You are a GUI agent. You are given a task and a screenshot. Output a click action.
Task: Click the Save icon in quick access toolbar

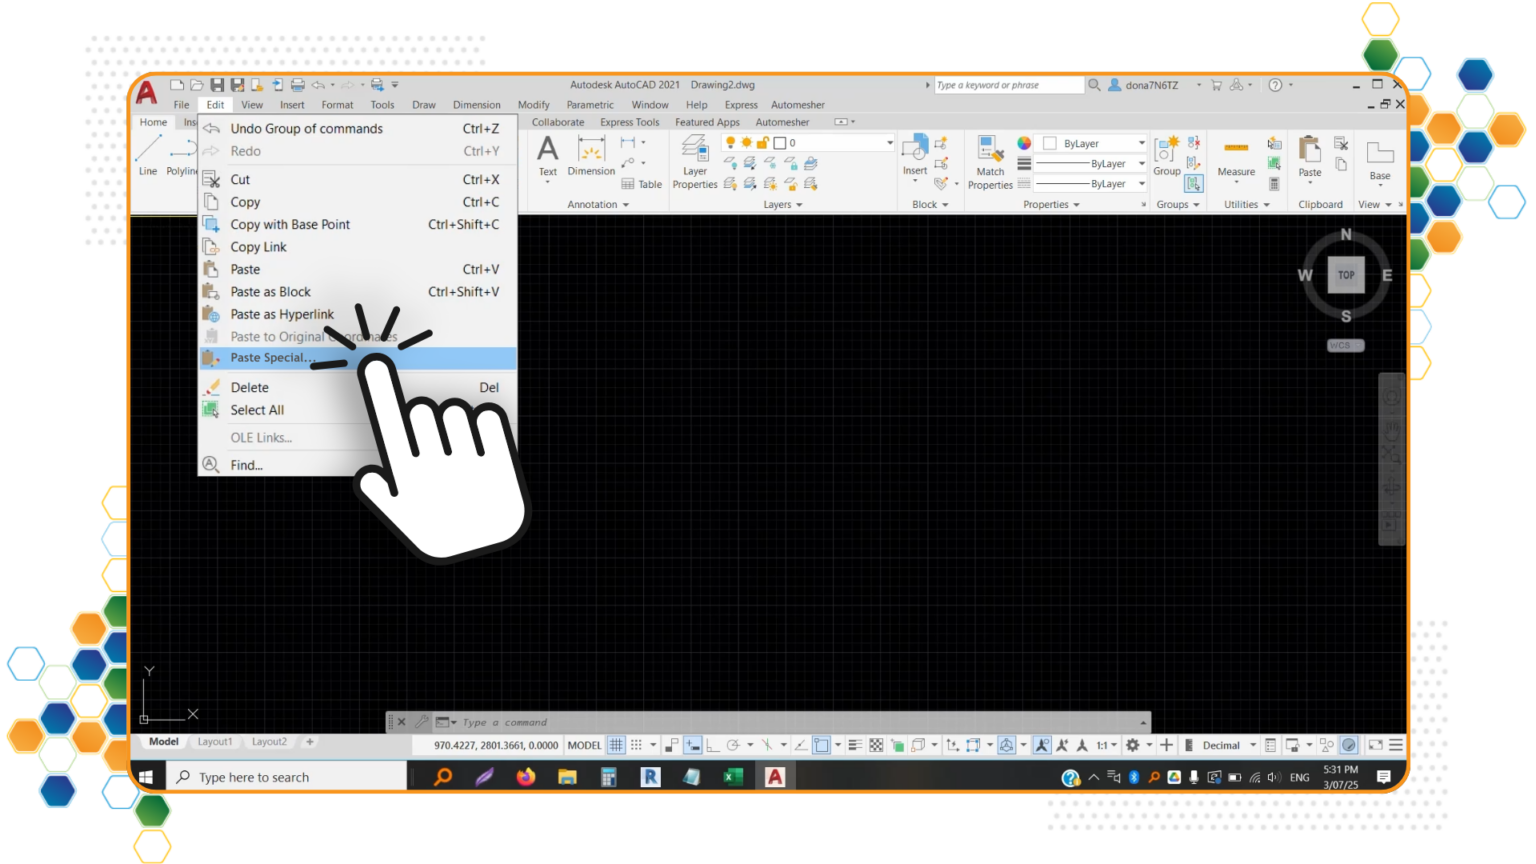coord(217,85)
